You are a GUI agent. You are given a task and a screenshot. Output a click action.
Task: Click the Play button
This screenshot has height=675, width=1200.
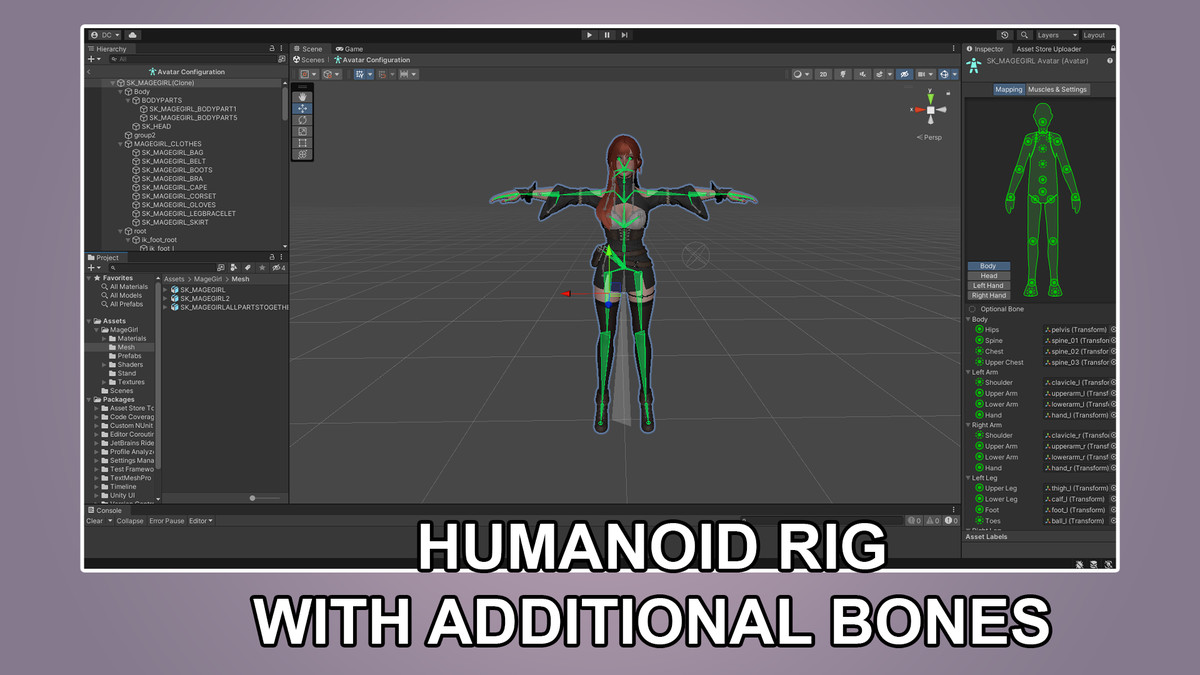(589, 35)
